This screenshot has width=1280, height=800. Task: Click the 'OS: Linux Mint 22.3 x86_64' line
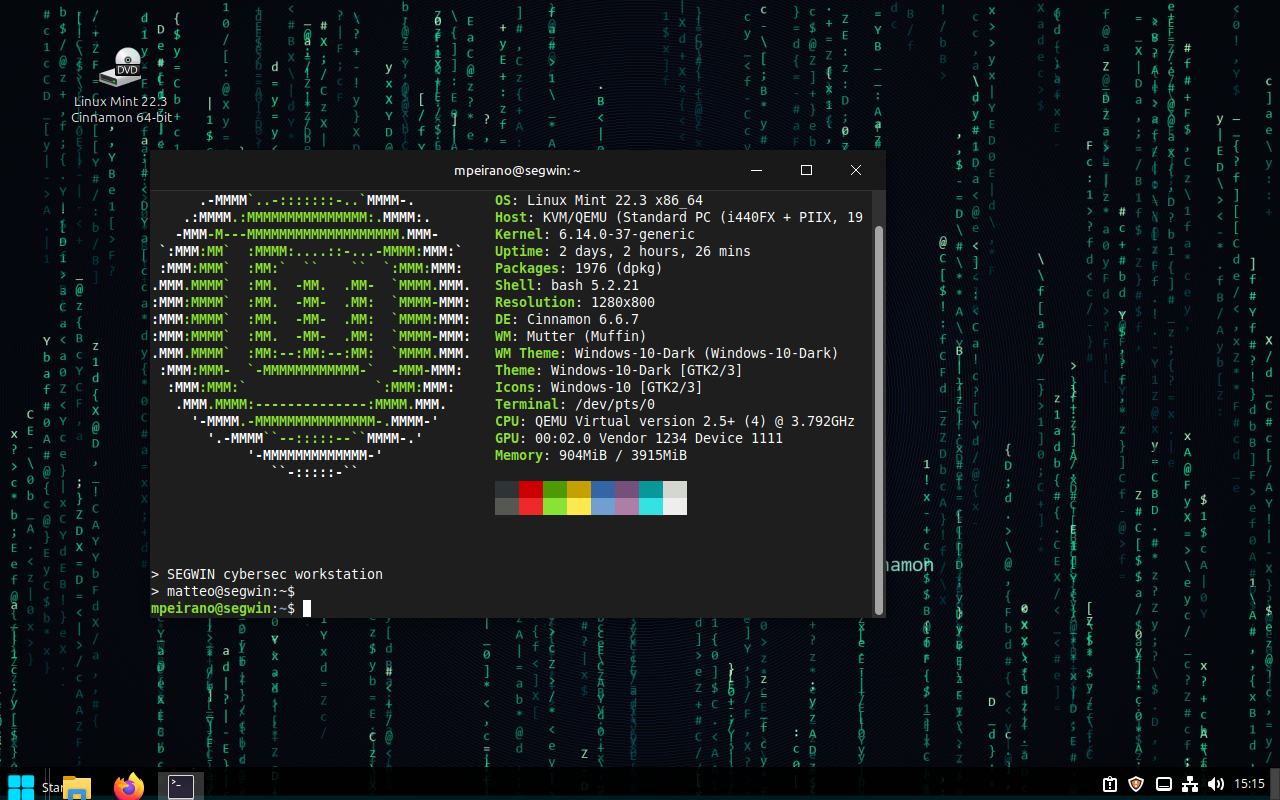599,200
